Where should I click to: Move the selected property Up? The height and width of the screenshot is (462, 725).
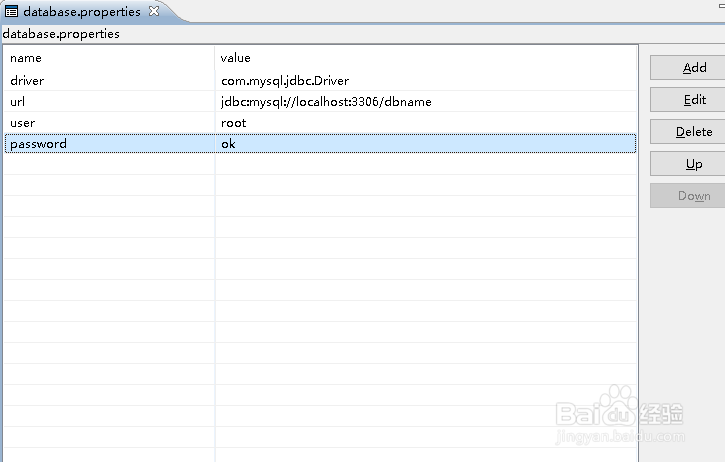point(687,164)
